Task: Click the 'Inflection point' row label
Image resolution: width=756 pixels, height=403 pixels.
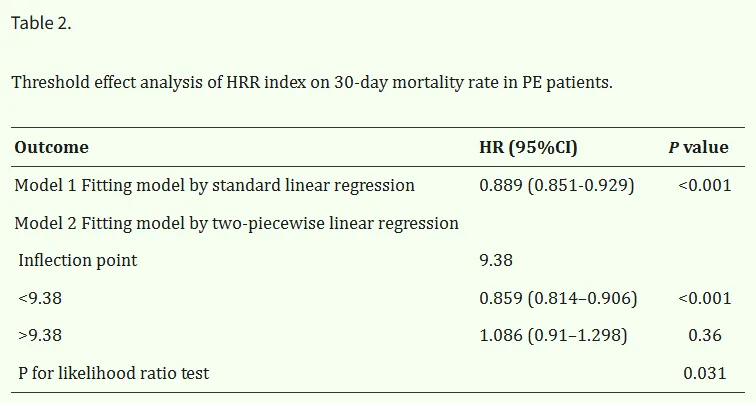Action: [x=78, y=260]
